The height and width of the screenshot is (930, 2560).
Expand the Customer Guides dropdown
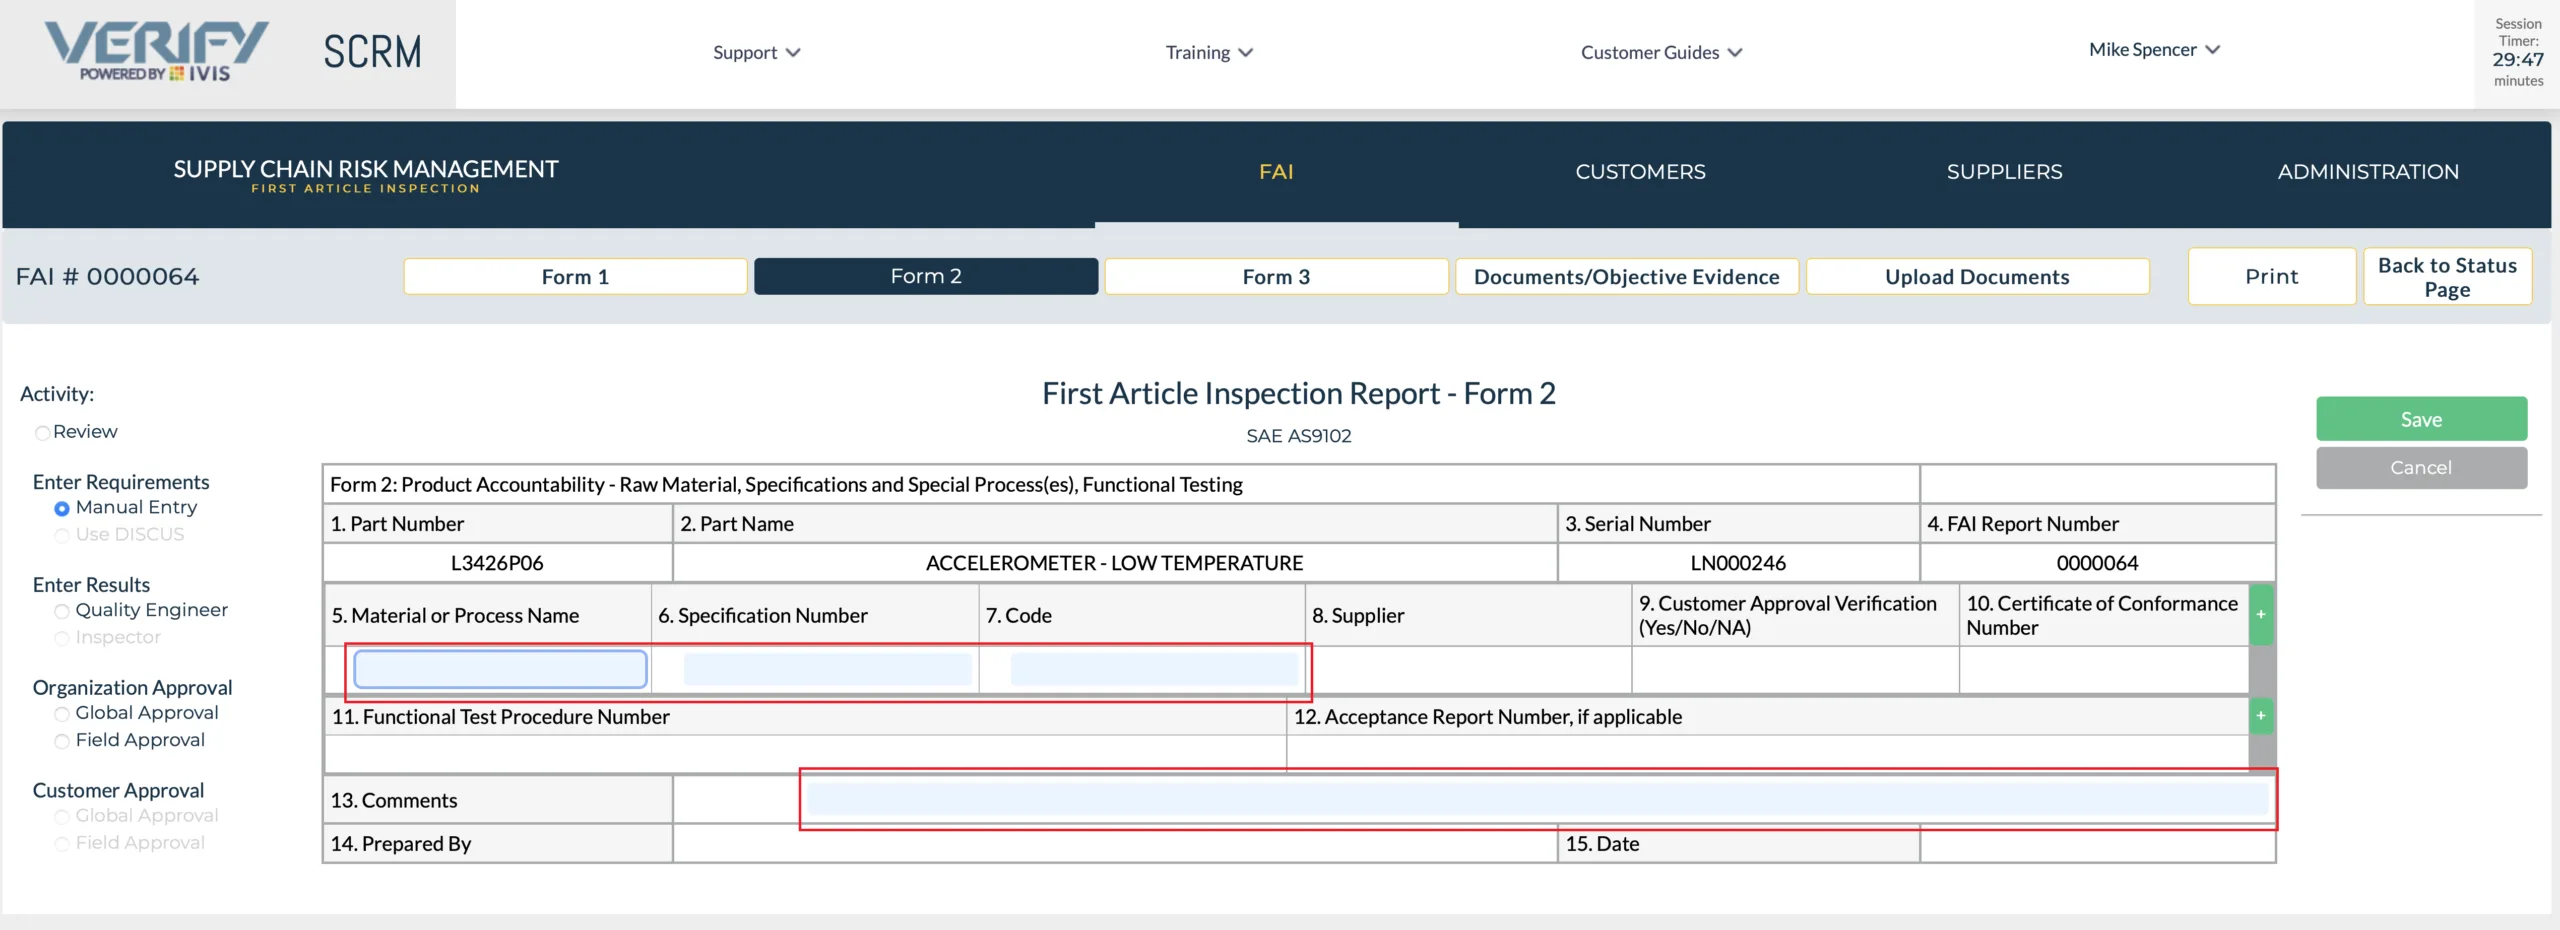(1661, 53)
